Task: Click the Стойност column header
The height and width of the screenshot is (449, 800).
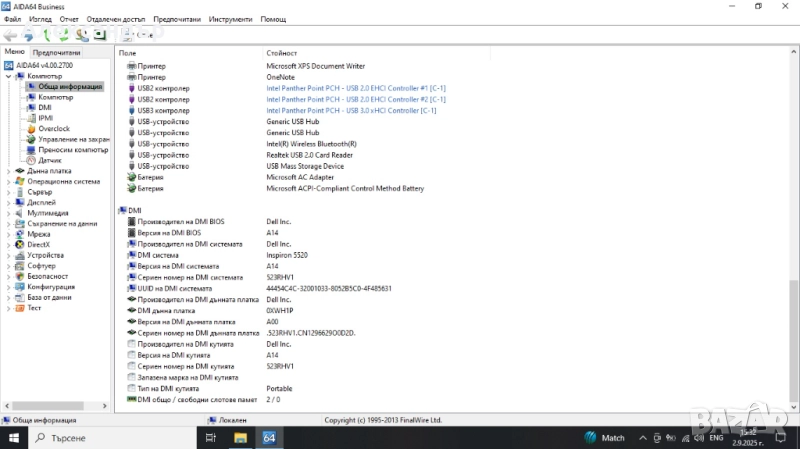Action: pyautogui.click(x=281, y=52)
